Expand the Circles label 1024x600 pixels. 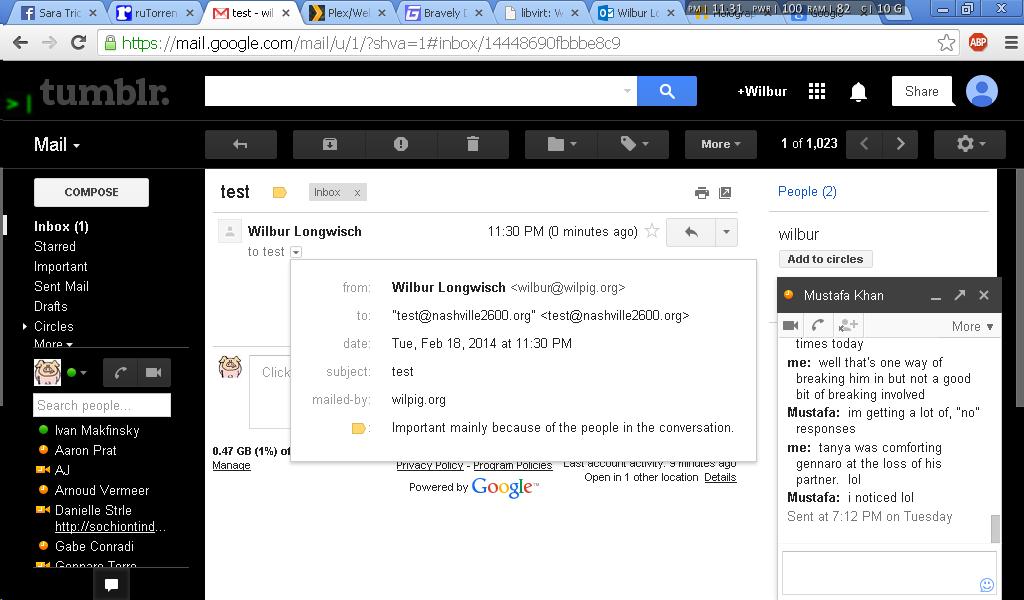[25, 326]
